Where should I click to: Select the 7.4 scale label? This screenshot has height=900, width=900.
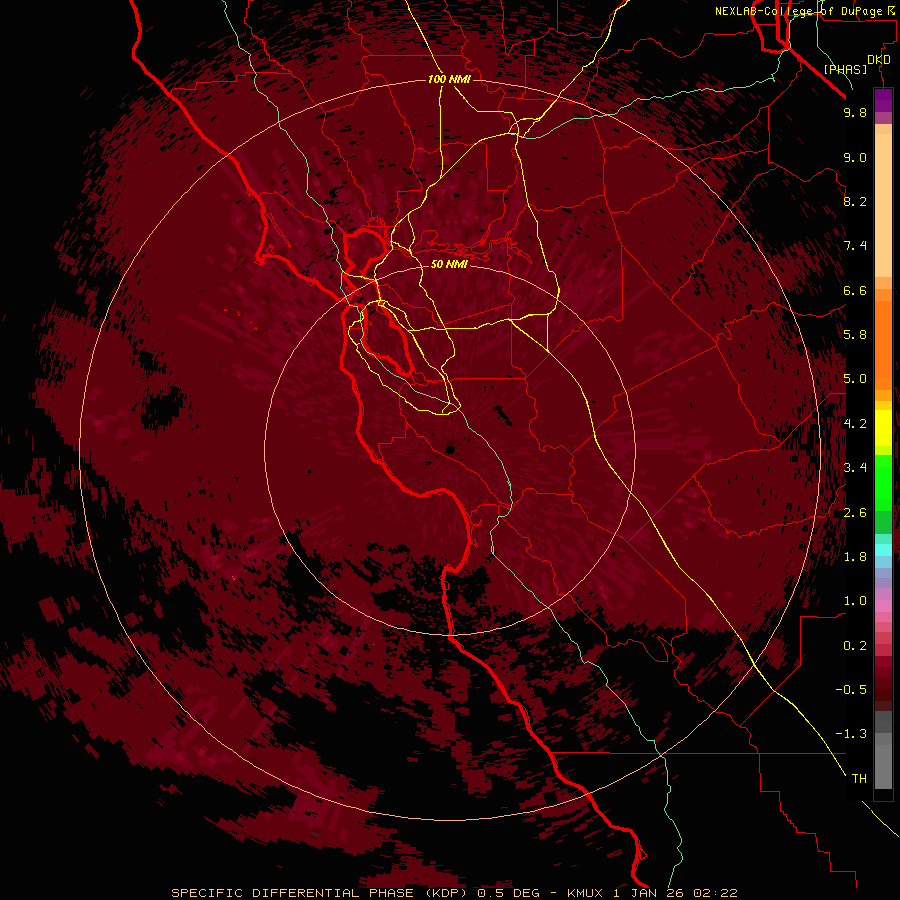pos(855,246)
